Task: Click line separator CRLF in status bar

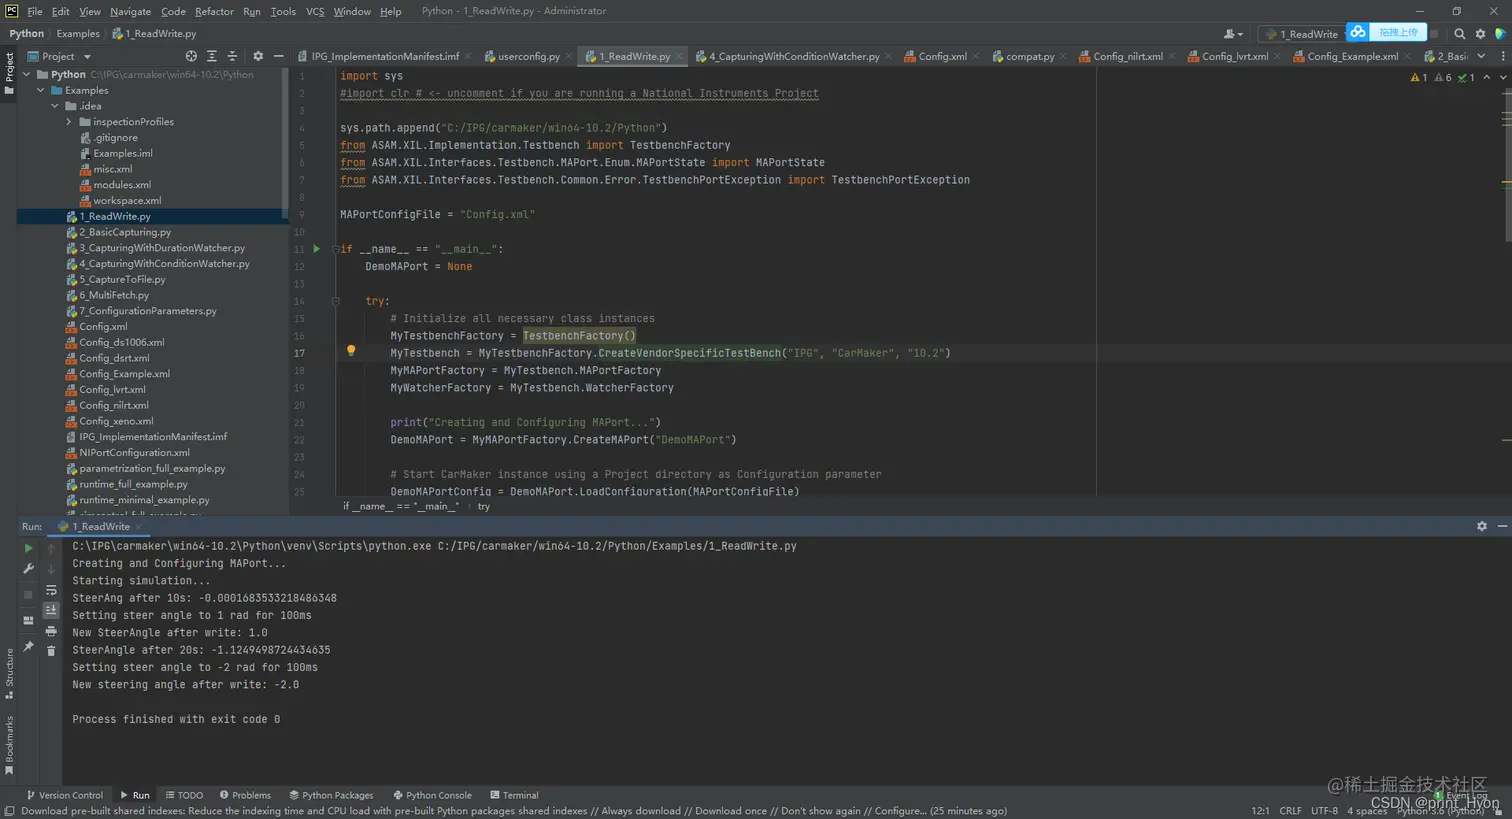Action: (1290, 811)
